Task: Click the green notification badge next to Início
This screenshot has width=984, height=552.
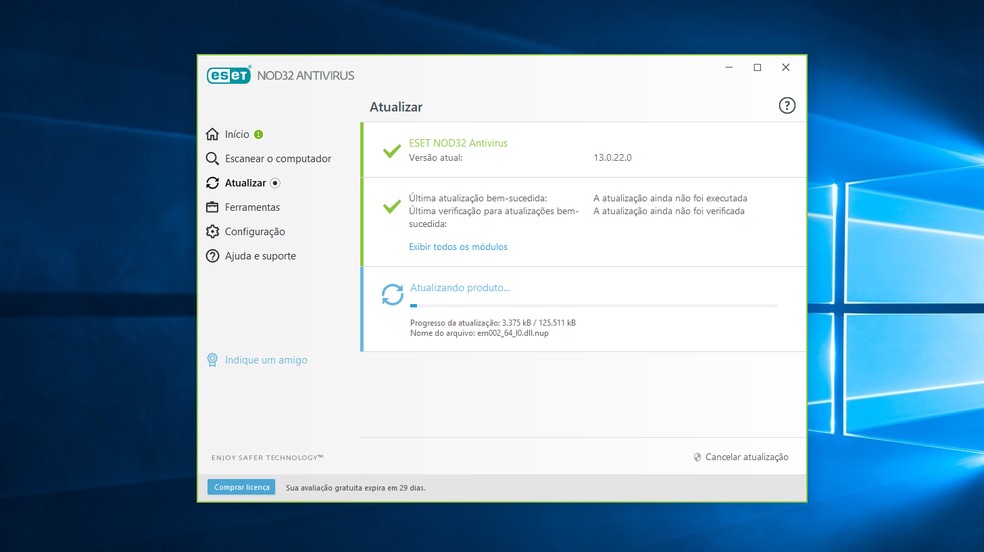Action: point(259,134)
